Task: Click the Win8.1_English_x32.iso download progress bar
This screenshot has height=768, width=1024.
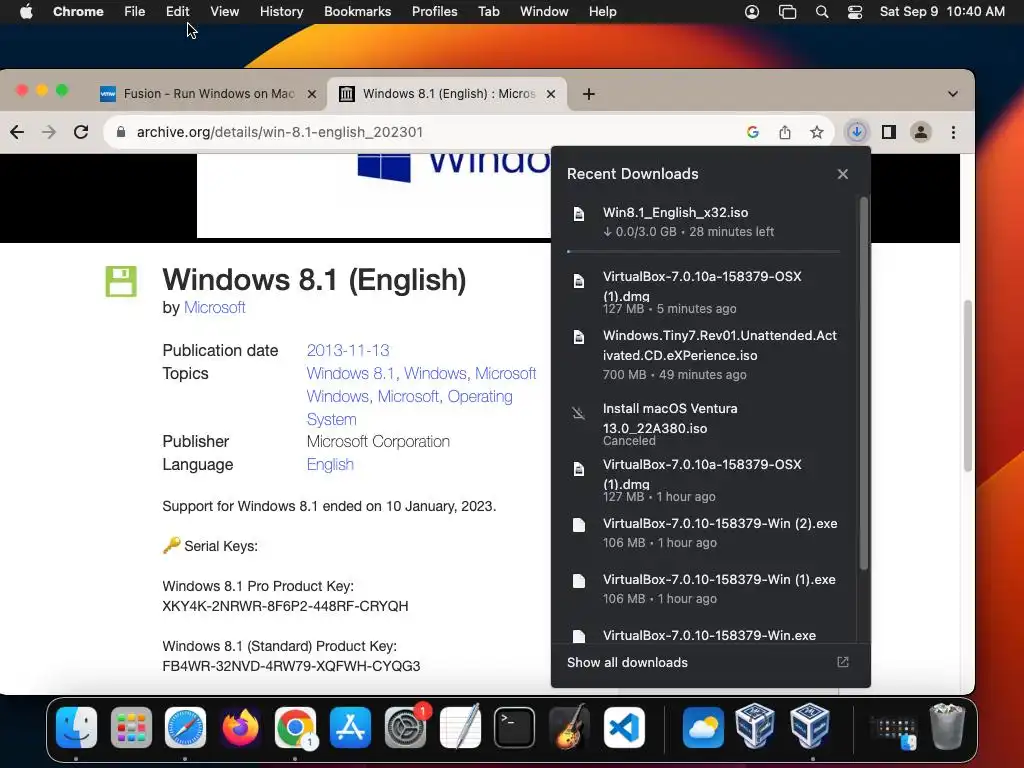Action: (x=703, y=251)
